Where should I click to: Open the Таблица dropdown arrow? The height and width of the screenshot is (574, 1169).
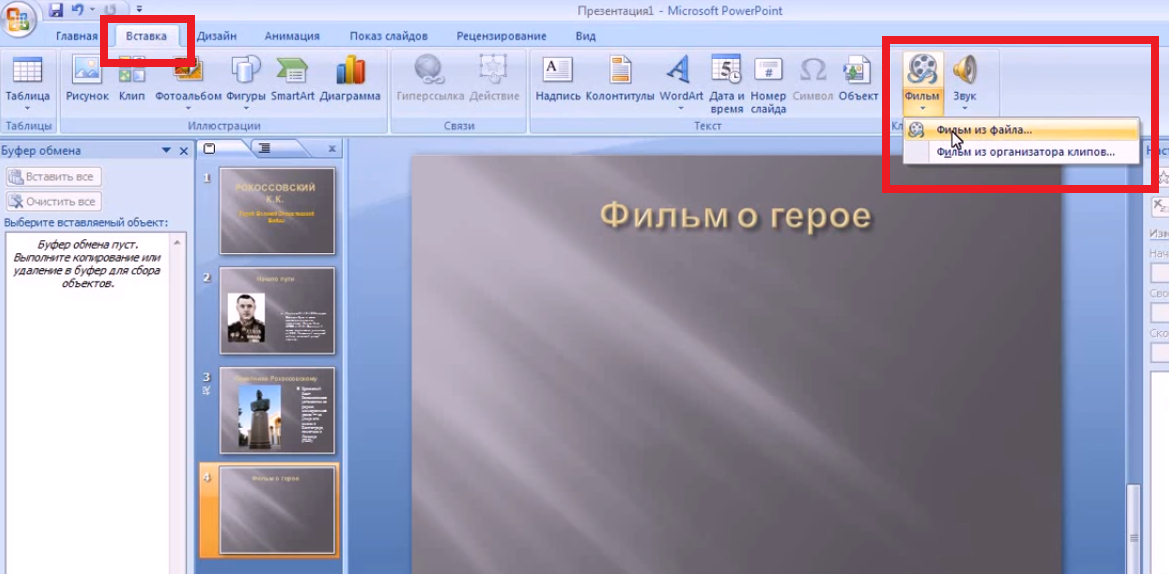(x=28, y=109)
